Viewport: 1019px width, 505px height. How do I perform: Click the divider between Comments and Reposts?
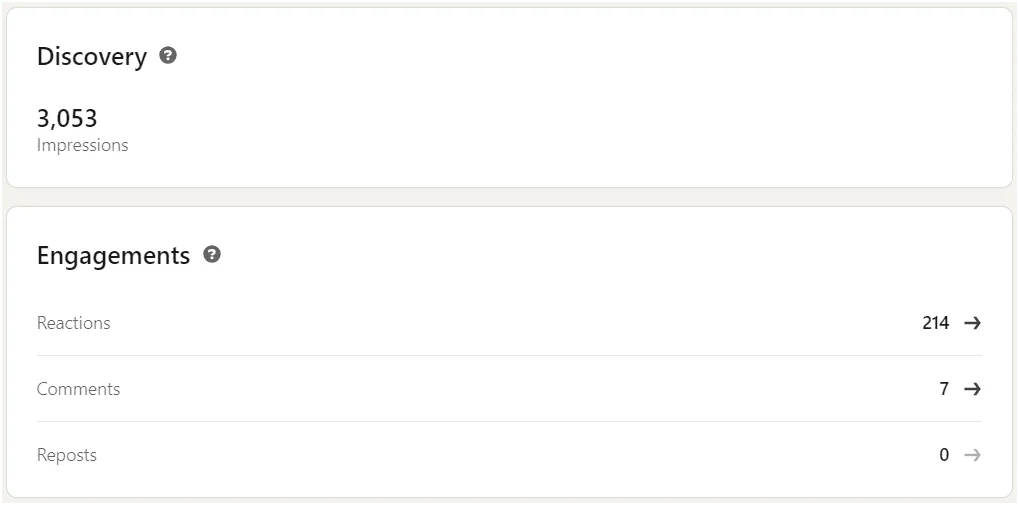coord(509,421)
